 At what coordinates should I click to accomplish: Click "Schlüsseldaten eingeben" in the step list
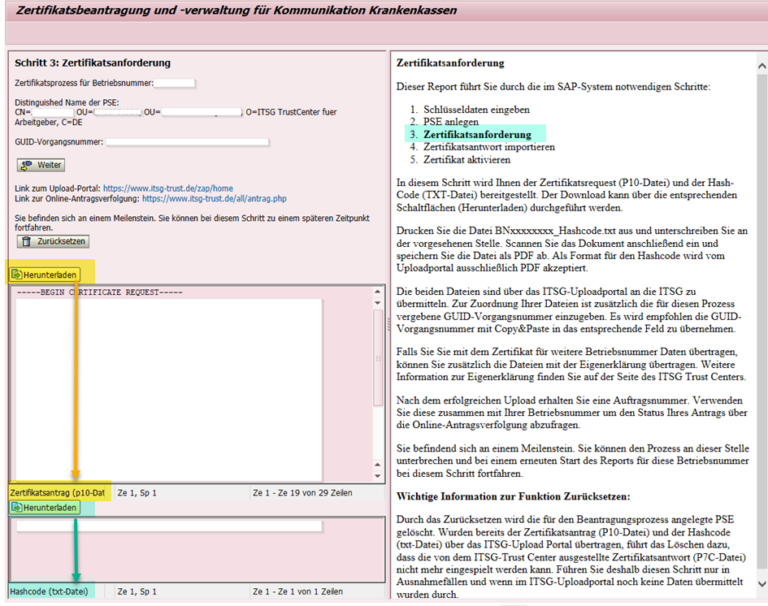pyautogui.click(x=476, y=109)
